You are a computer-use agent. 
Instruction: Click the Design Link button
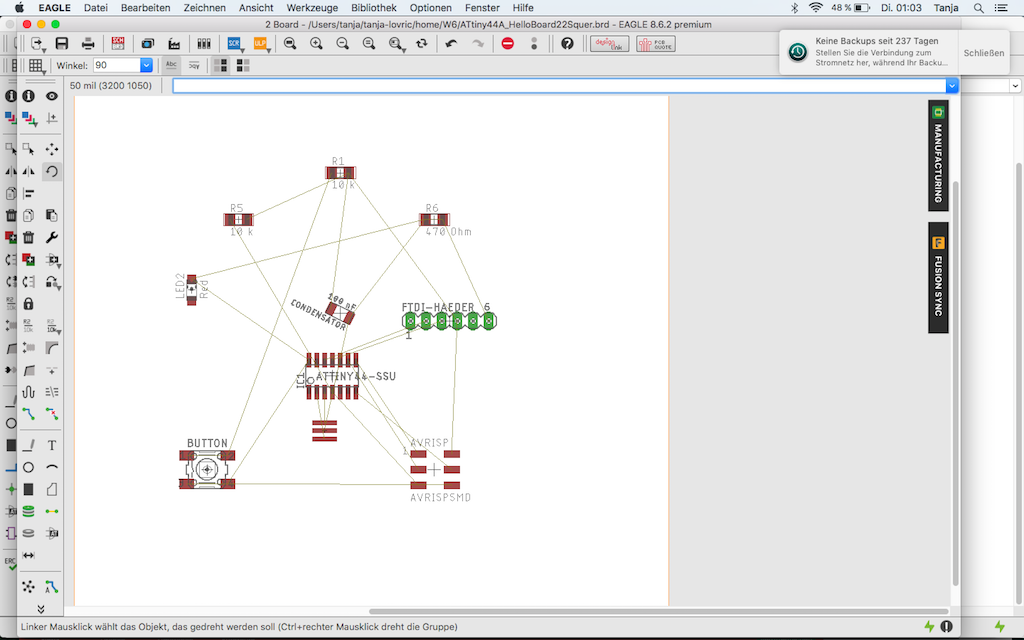[x=609, y=44]
